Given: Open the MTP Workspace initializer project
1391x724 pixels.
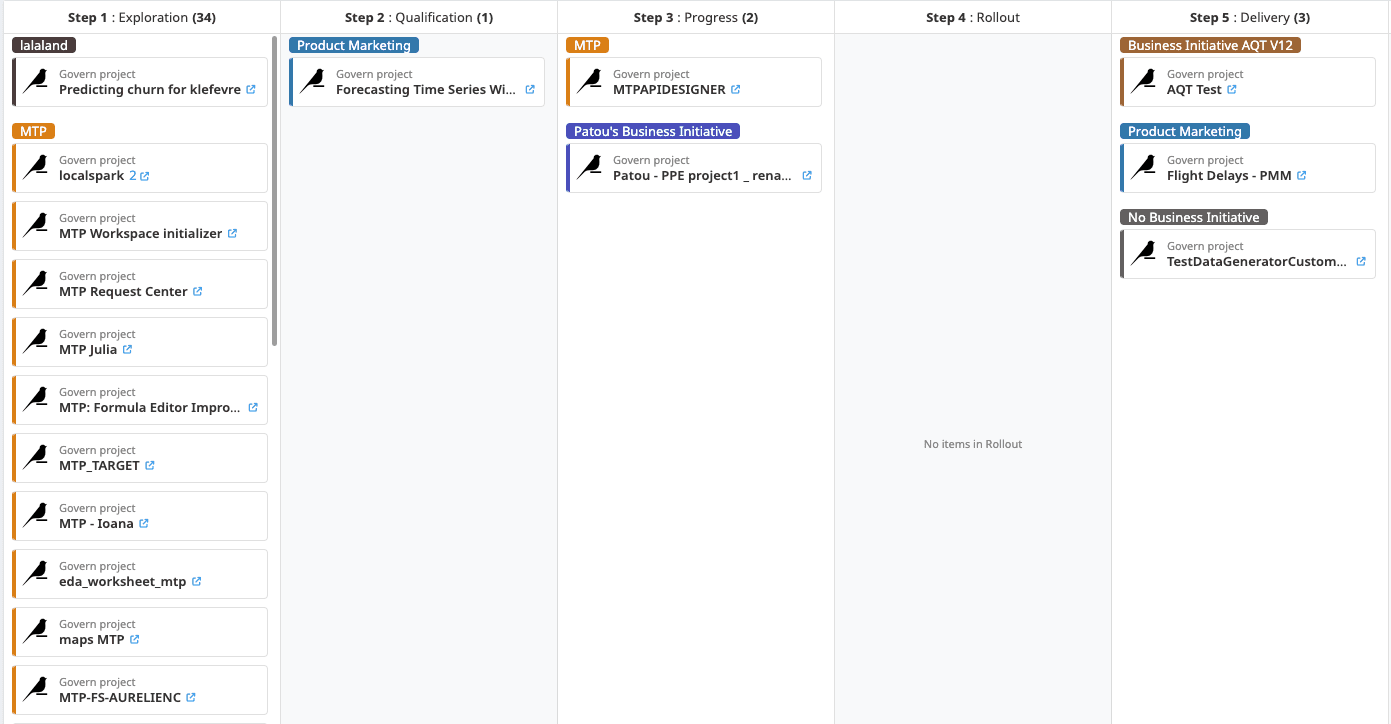Looking at the screenshot, I should point(140,234).
